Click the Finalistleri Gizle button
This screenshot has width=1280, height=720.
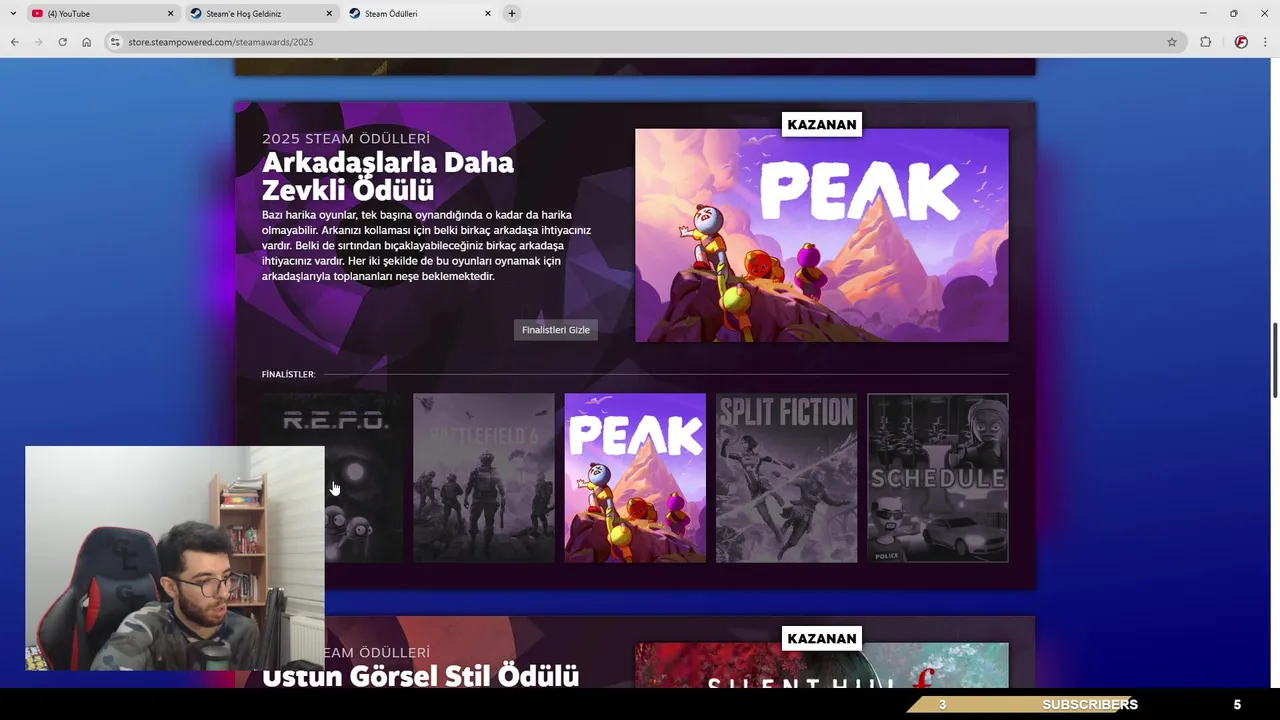pos(556,330)
